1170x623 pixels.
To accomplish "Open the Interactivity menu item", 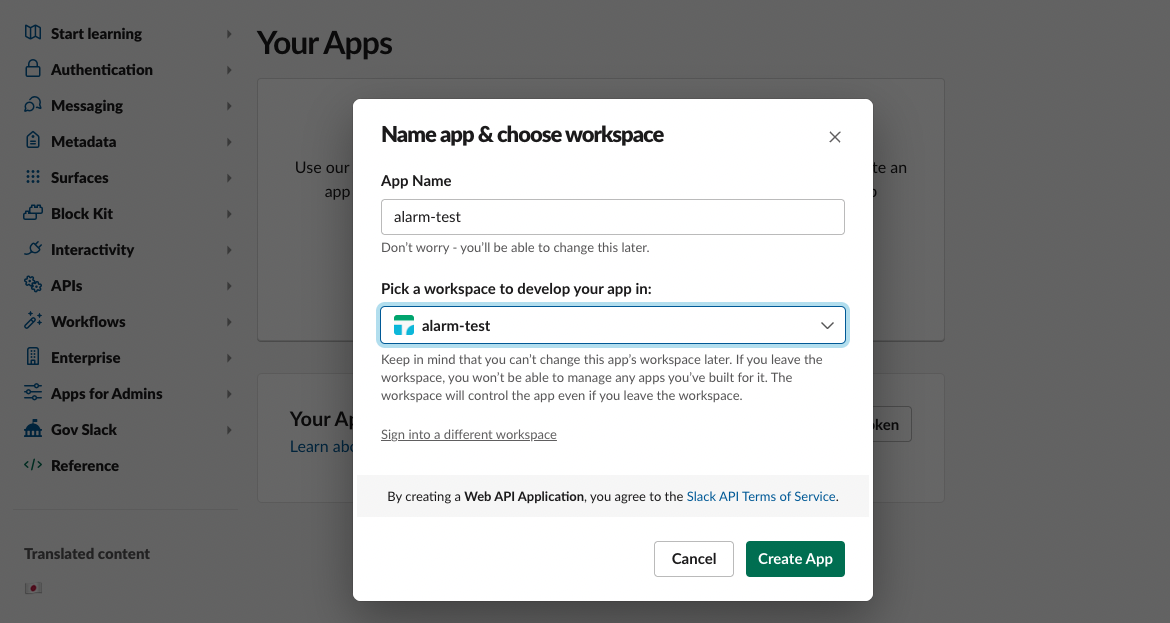I will coord(93,250).
